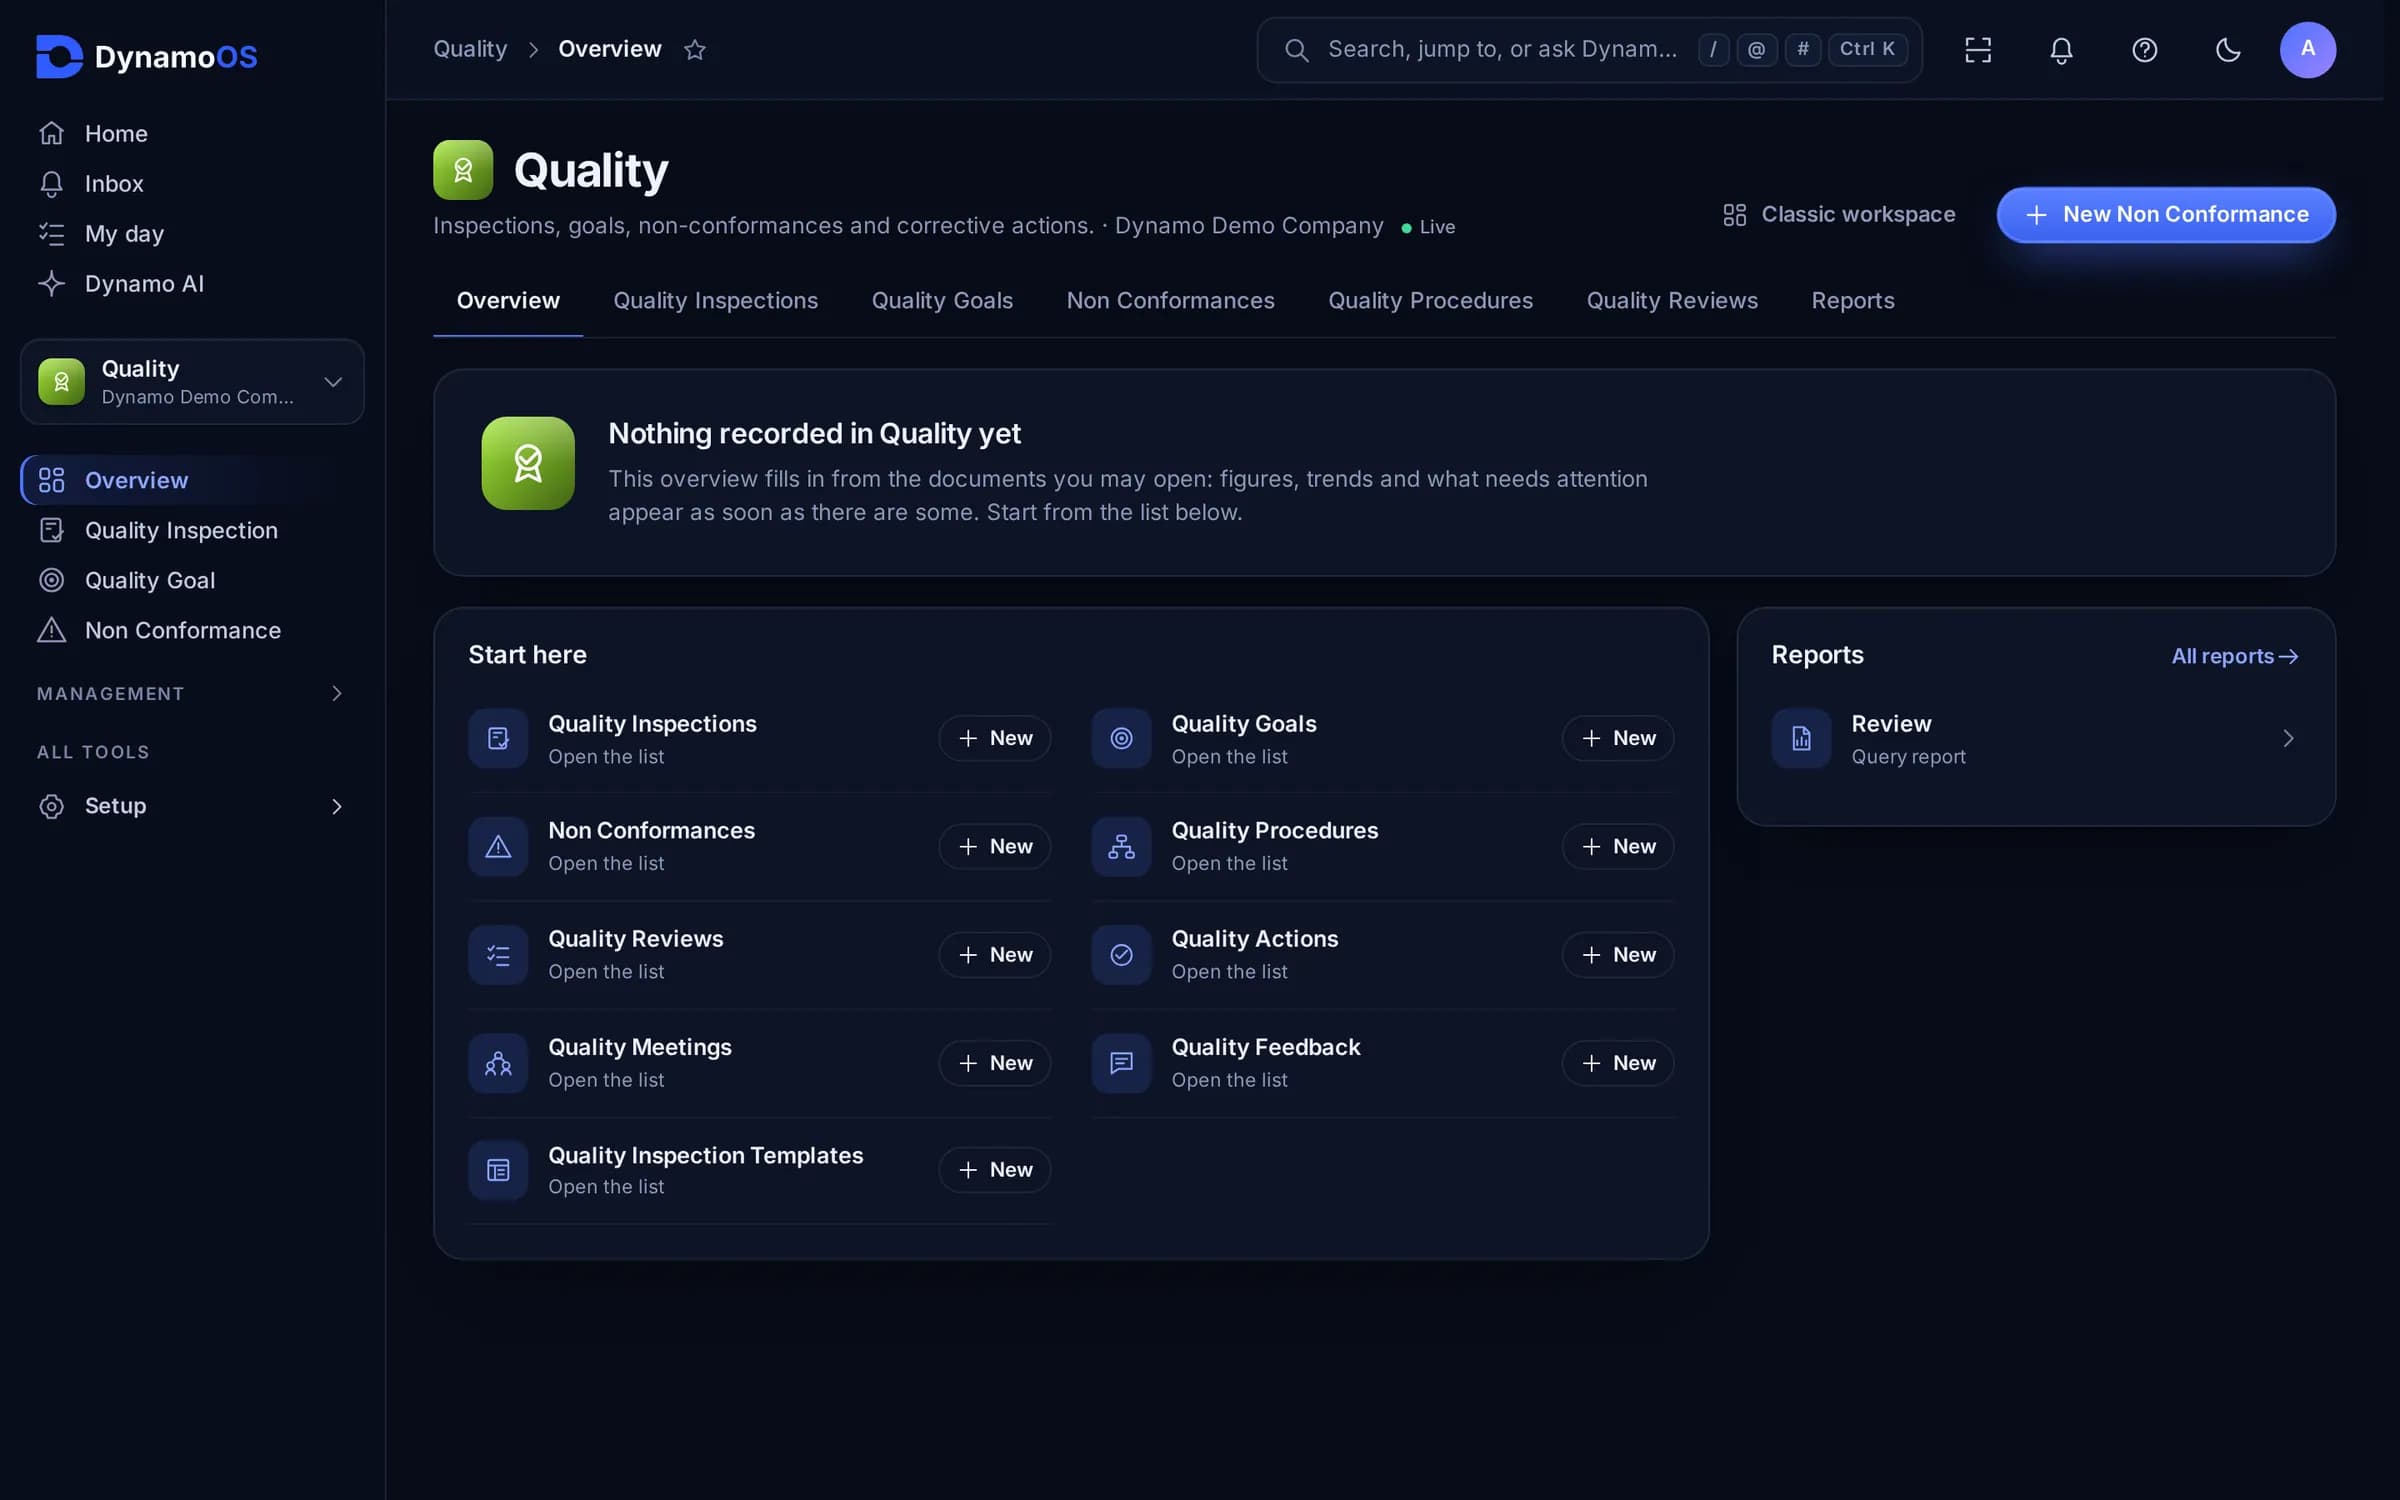
Task: Select Non Conformance in the sidebar
Action: [x=191, y=630]
